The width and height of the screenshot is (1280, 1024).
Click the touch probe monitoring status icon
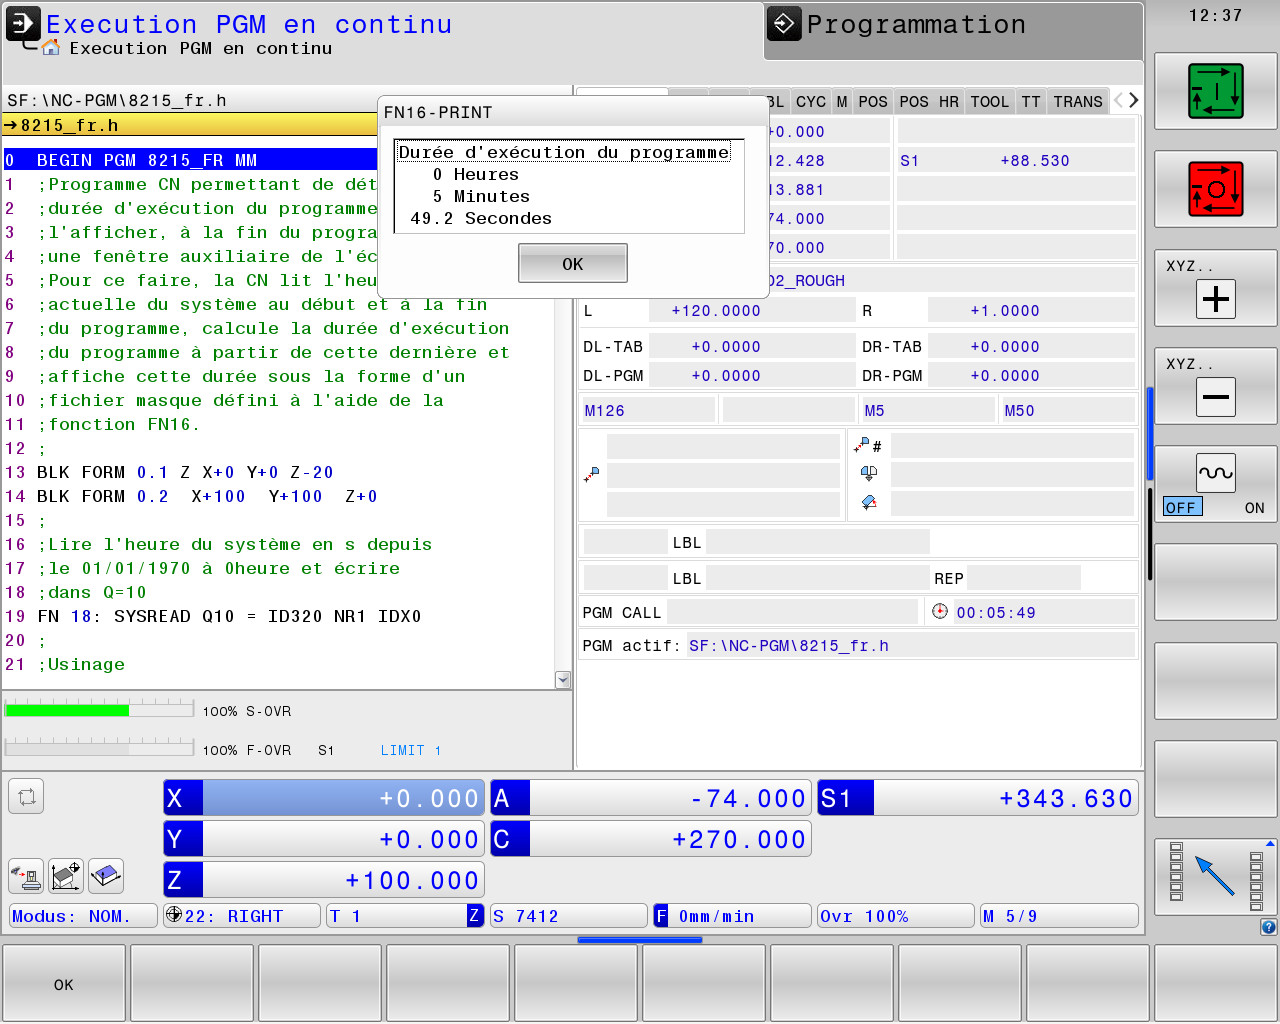click(26, 877)
